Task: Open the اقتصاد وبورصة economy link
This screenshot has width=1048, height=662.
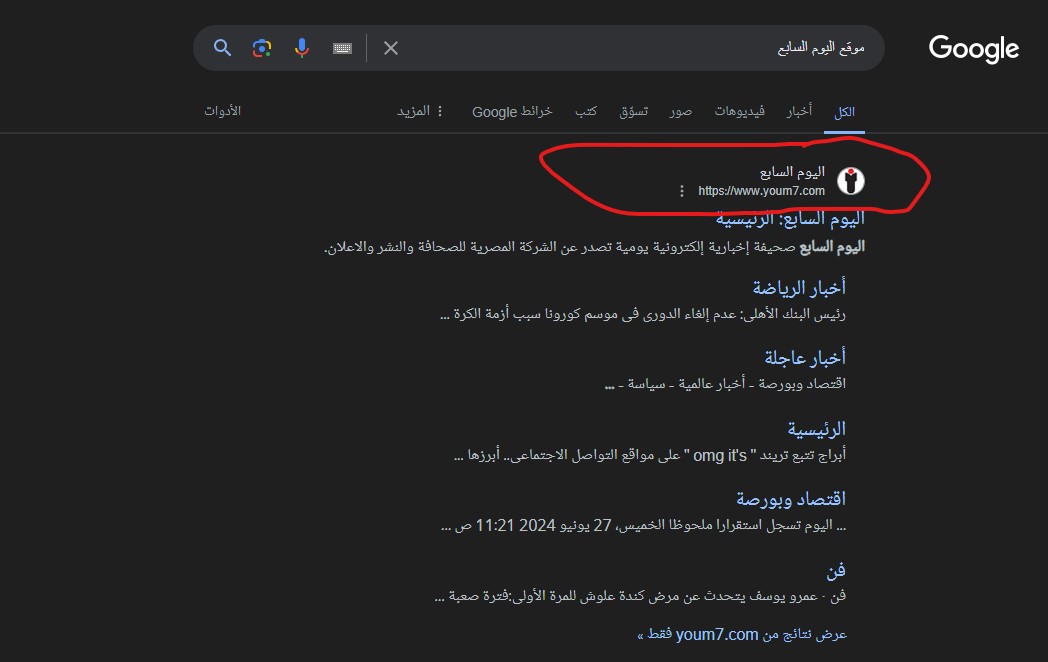Action: (790, 499)
